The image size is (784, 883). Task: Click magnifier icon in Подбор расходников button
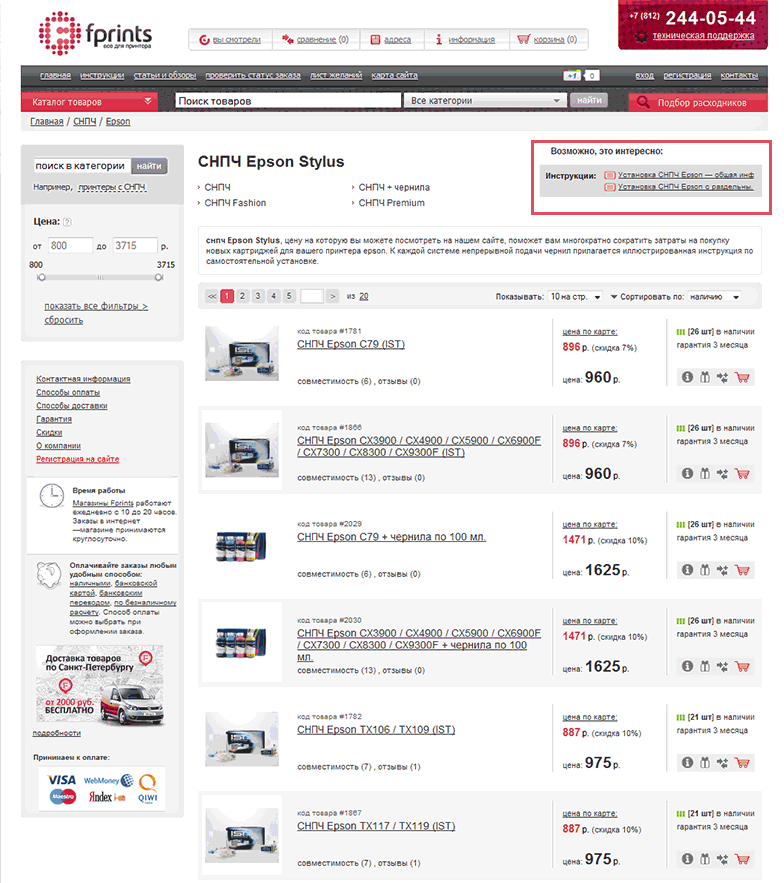coord(643,102)
